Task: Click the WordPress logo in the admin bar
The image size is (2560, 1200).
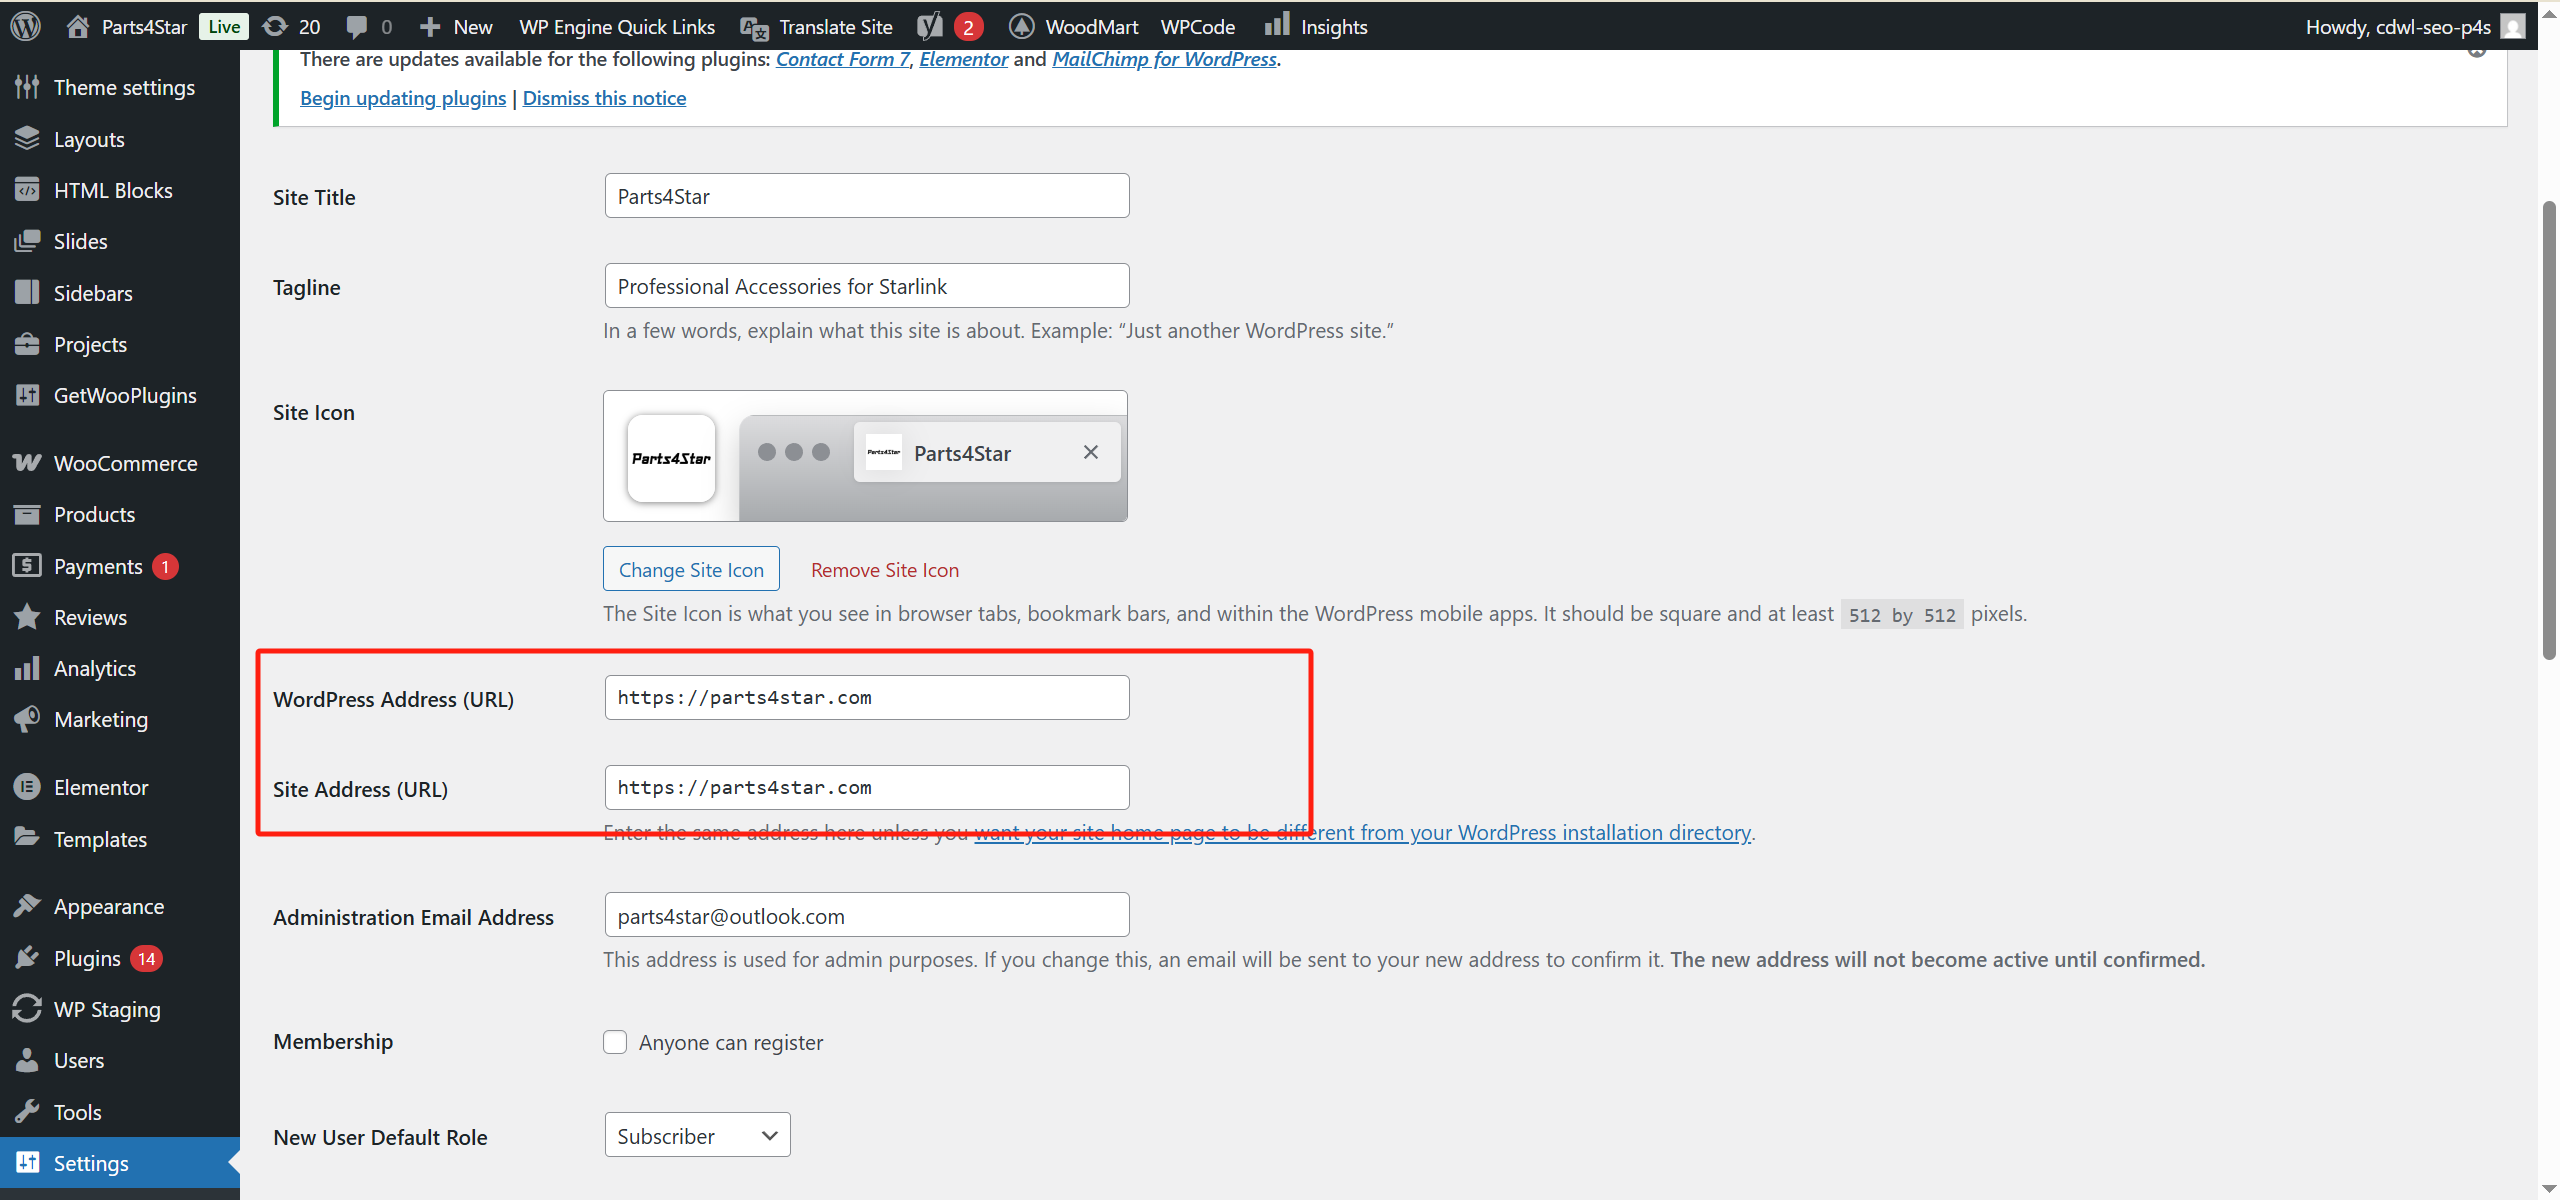Action: pos(24,26)
